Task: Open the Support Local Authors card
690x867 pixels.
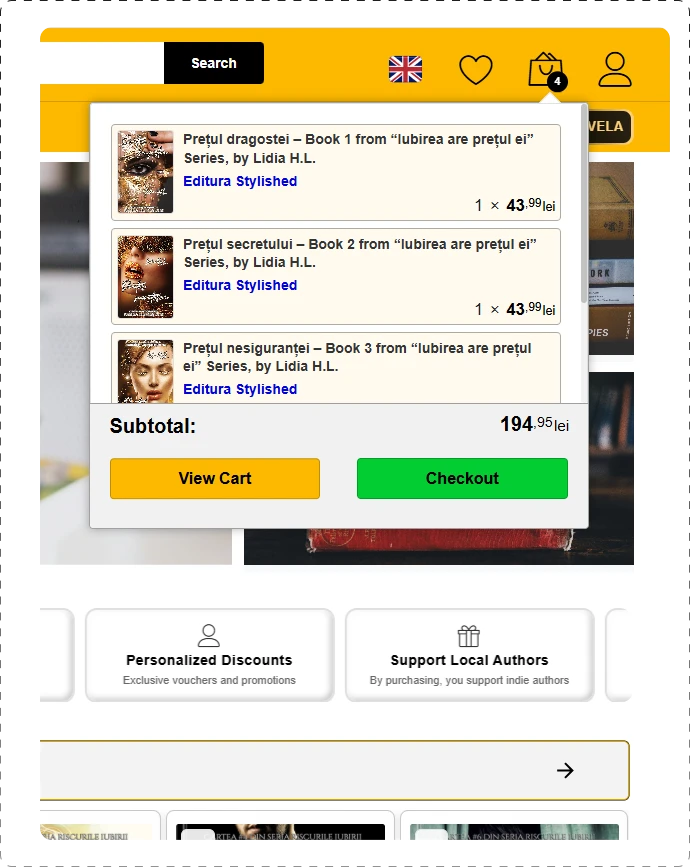Action: [469, 655]
